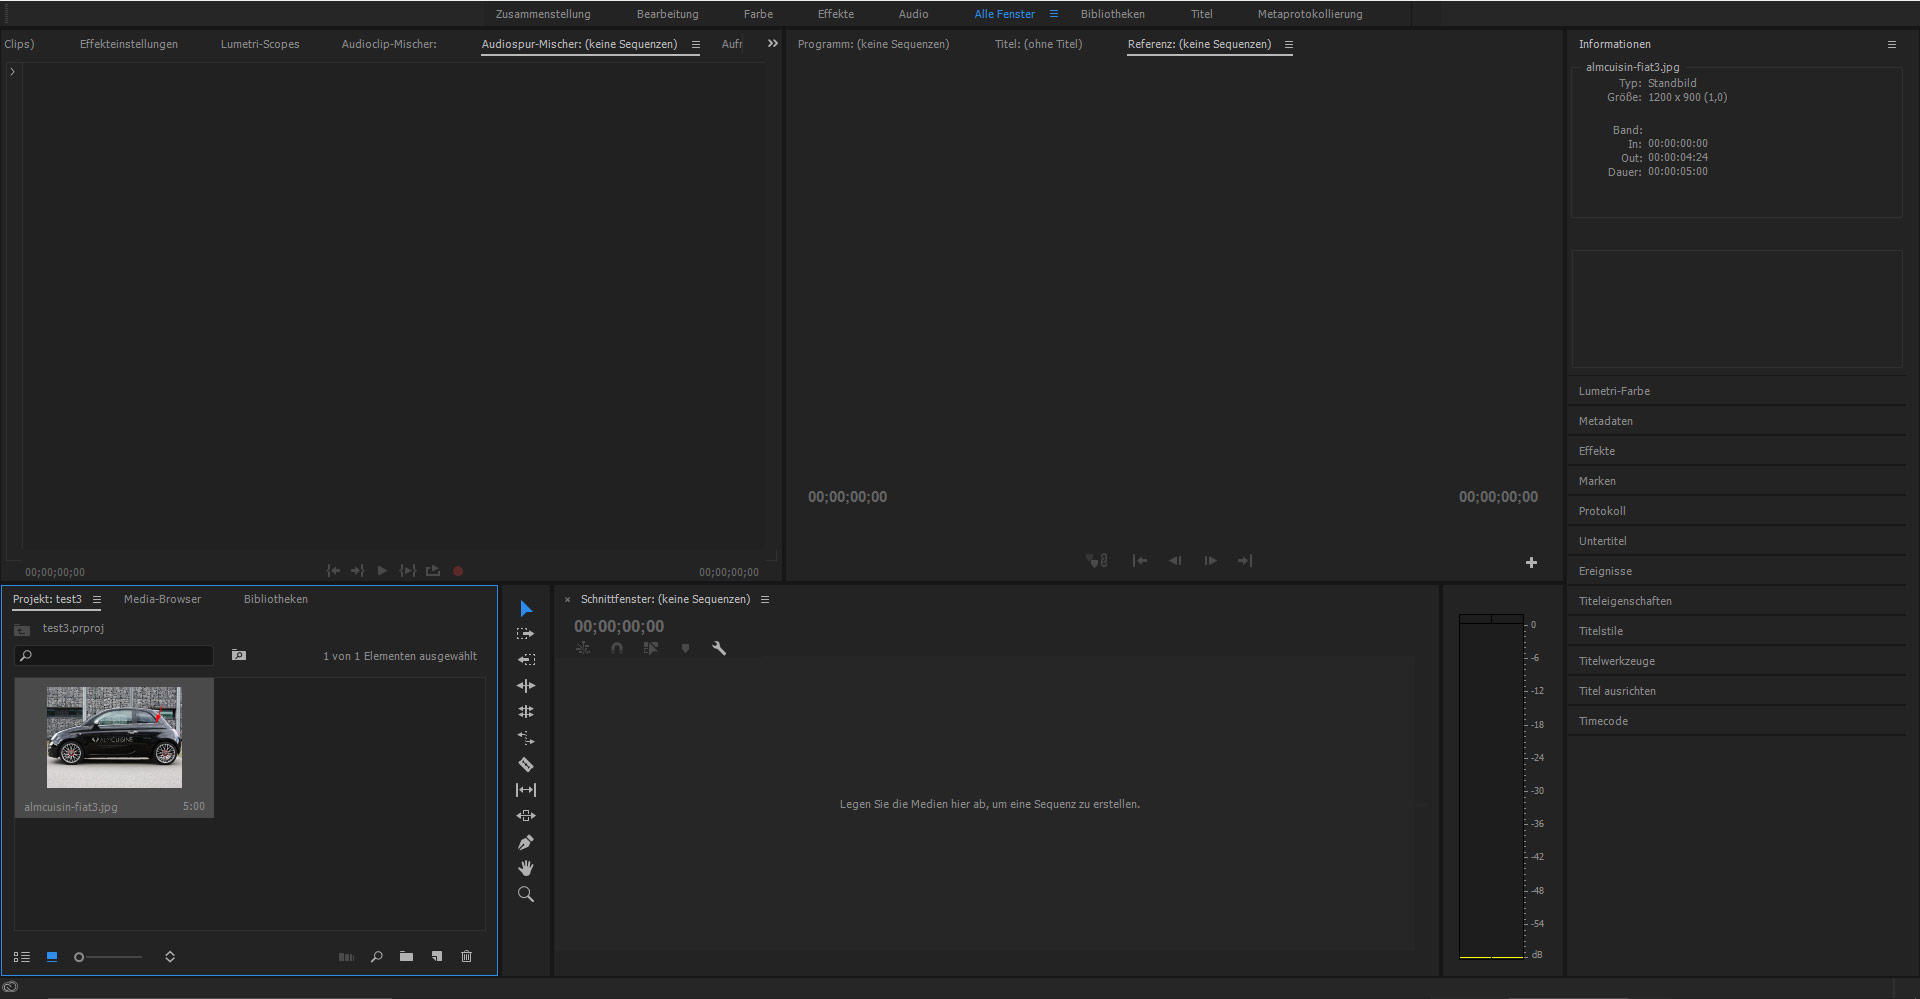Select the Rate Stretch tool
1920x999 pixels.
coord(526,738)
